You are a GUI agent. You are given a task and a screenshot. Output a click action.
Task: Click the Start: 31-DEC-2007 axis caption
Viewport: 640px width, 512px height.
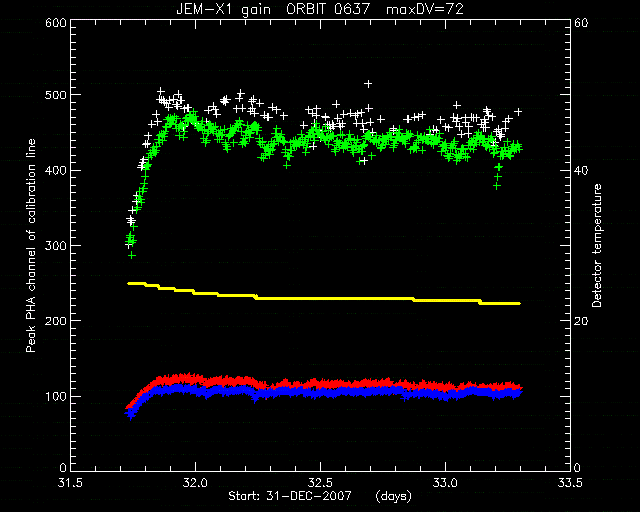coord(290,496)
